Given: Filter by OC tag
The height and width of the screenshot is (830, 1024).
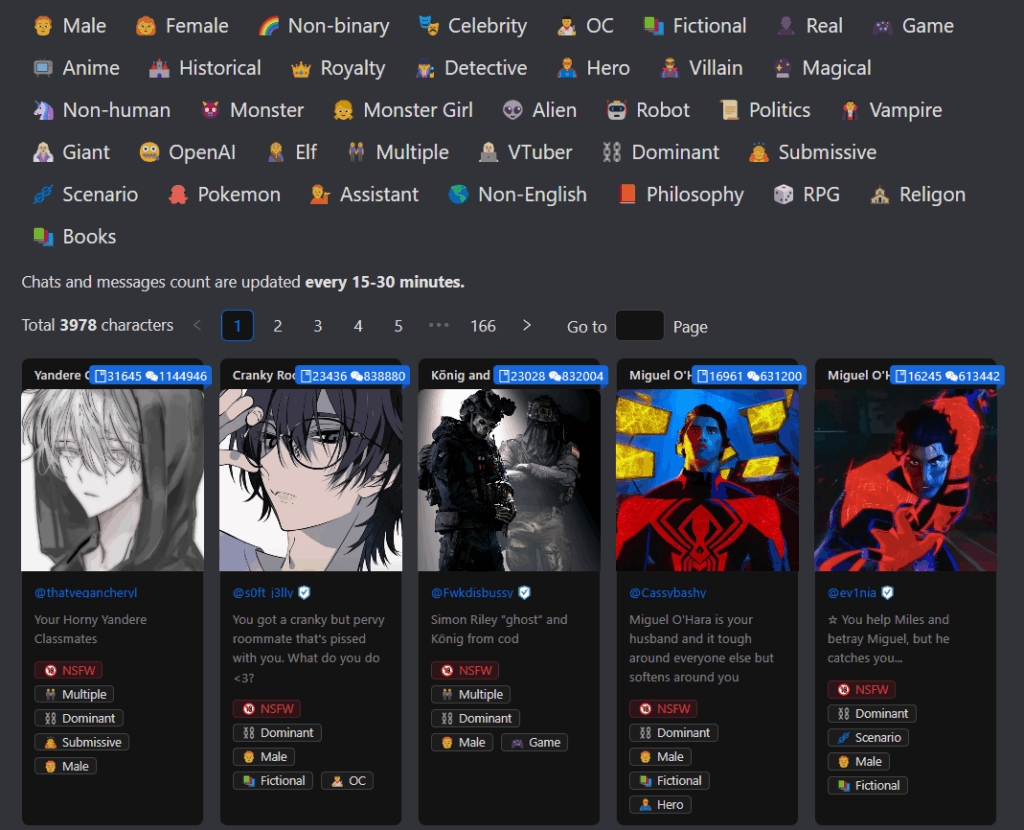Looking at the screenshot, I should point(585,26).
